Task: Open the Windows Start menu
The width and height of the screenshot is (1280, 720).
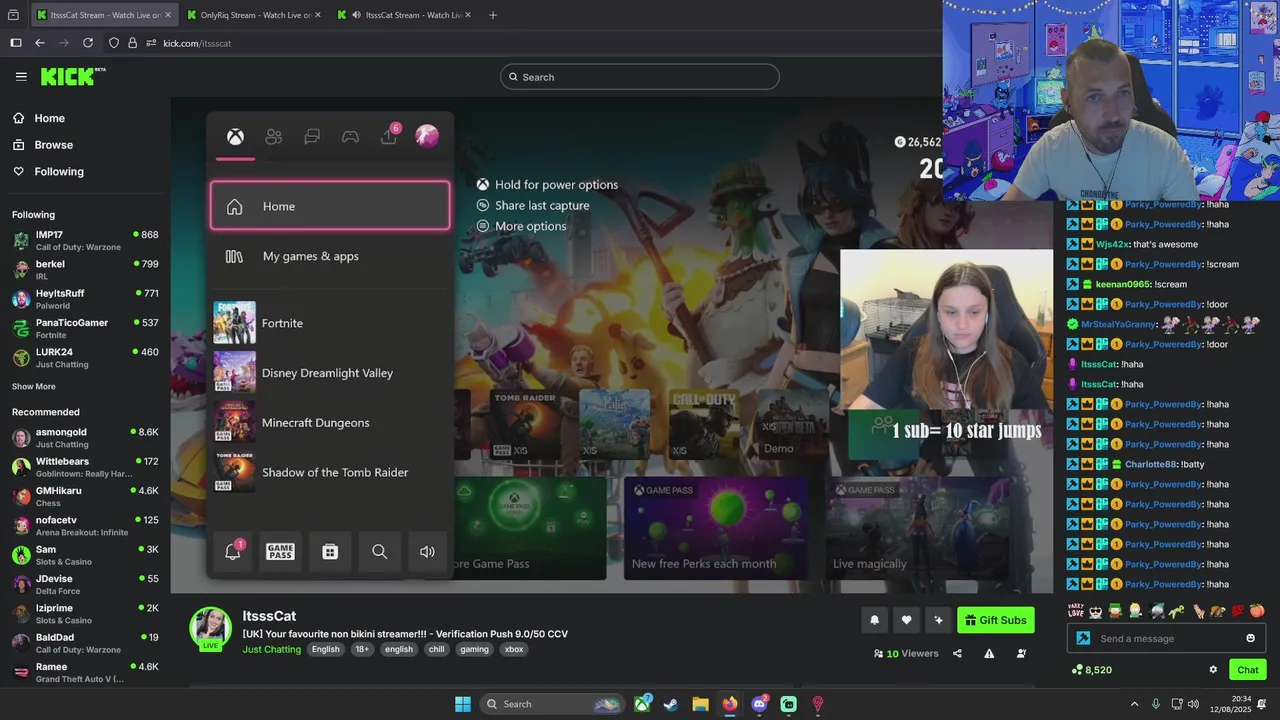Action: [463, 704]
